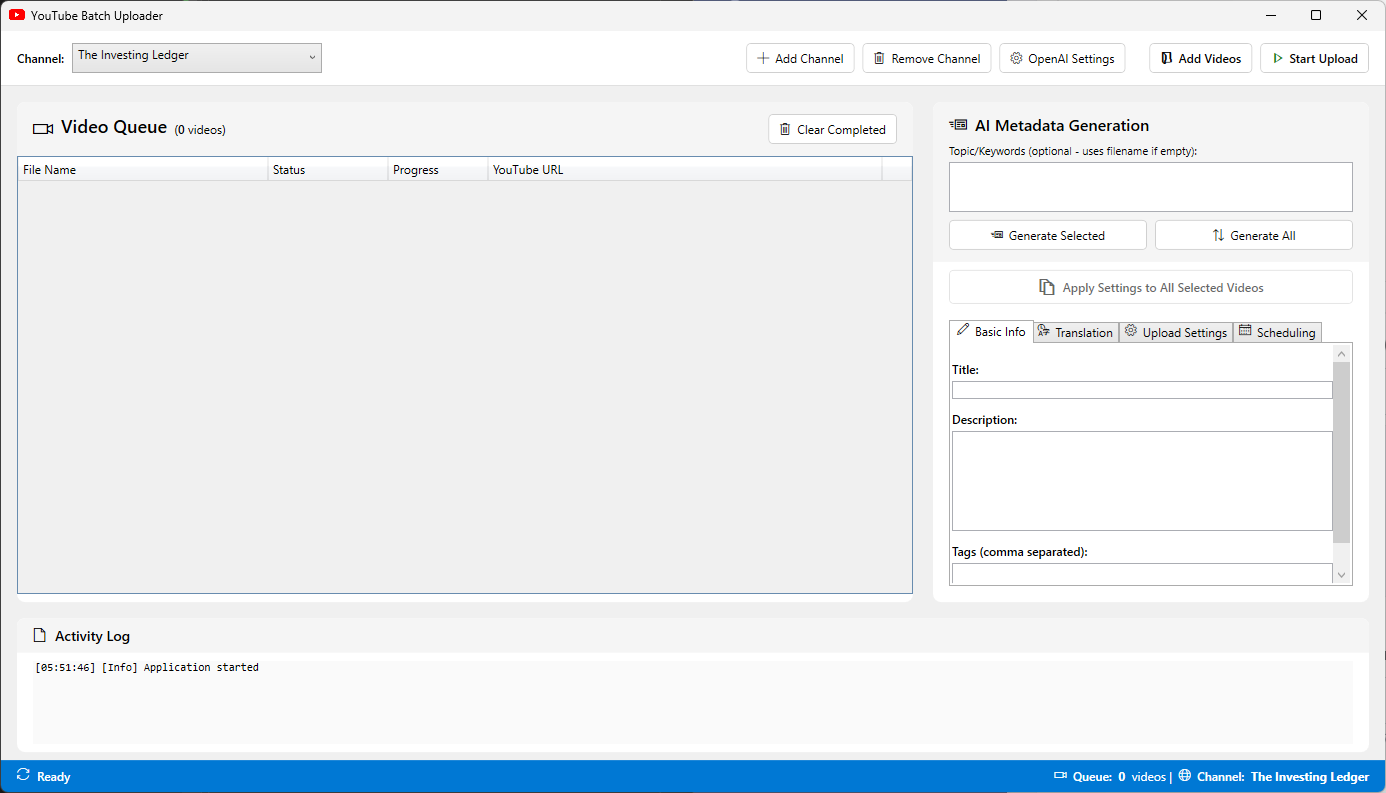Click the plus icon on Add Channel

coord(763,58)
